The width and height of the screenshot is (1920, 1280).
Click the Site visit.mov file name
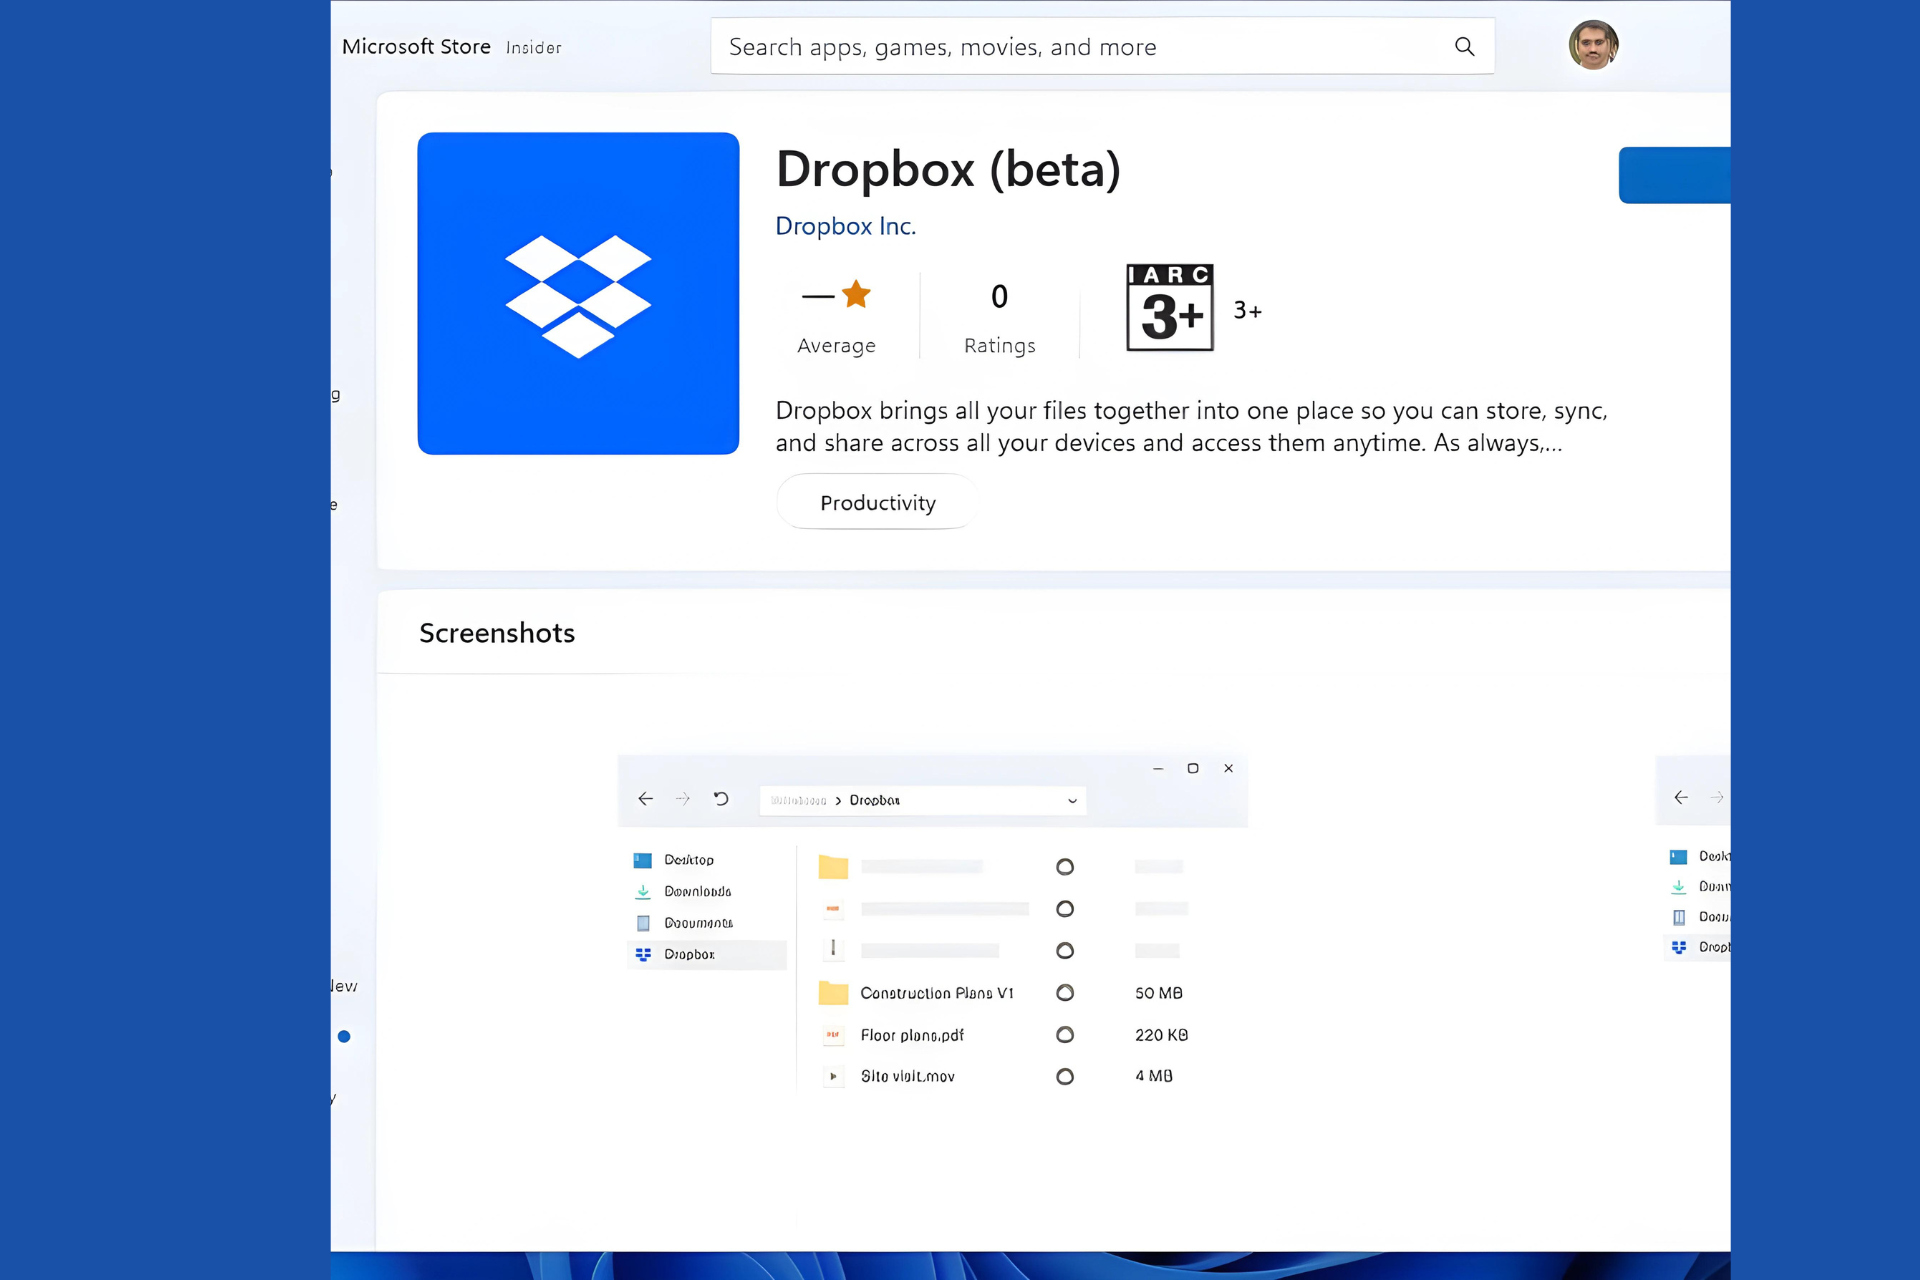[x=908, y=1077]
